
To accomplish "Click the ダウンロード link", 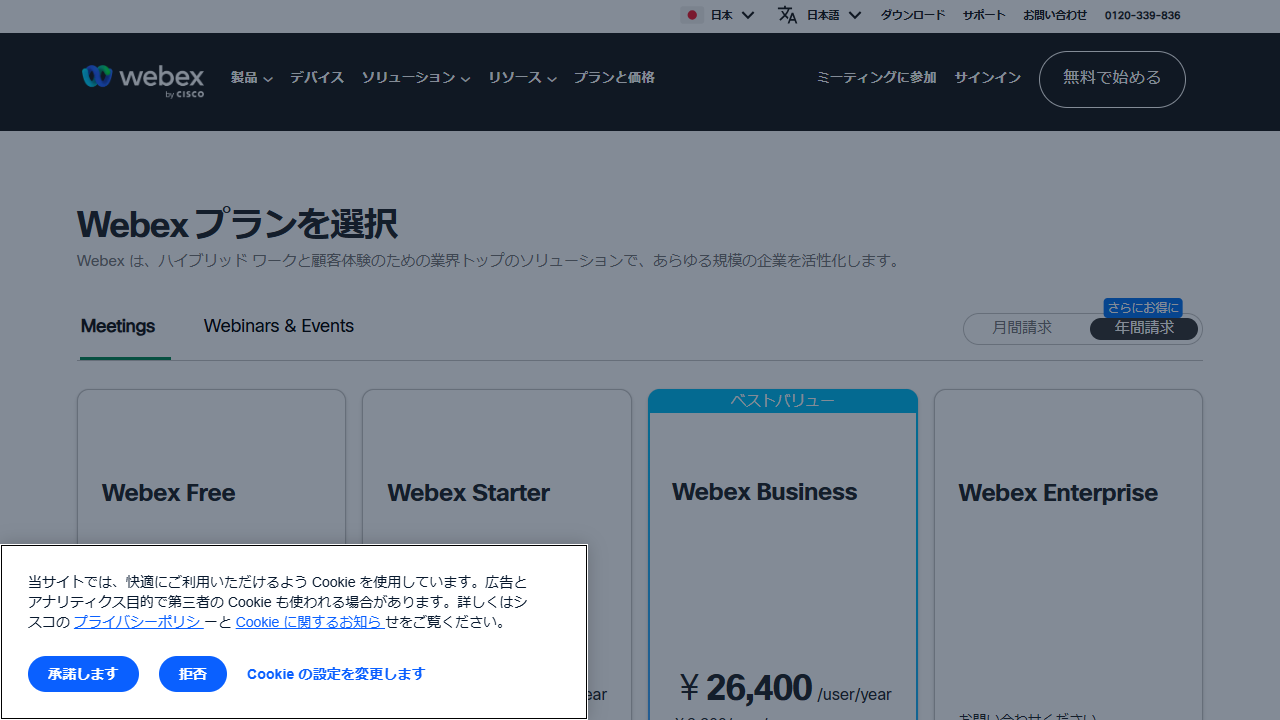I will [x=912, y=15].
